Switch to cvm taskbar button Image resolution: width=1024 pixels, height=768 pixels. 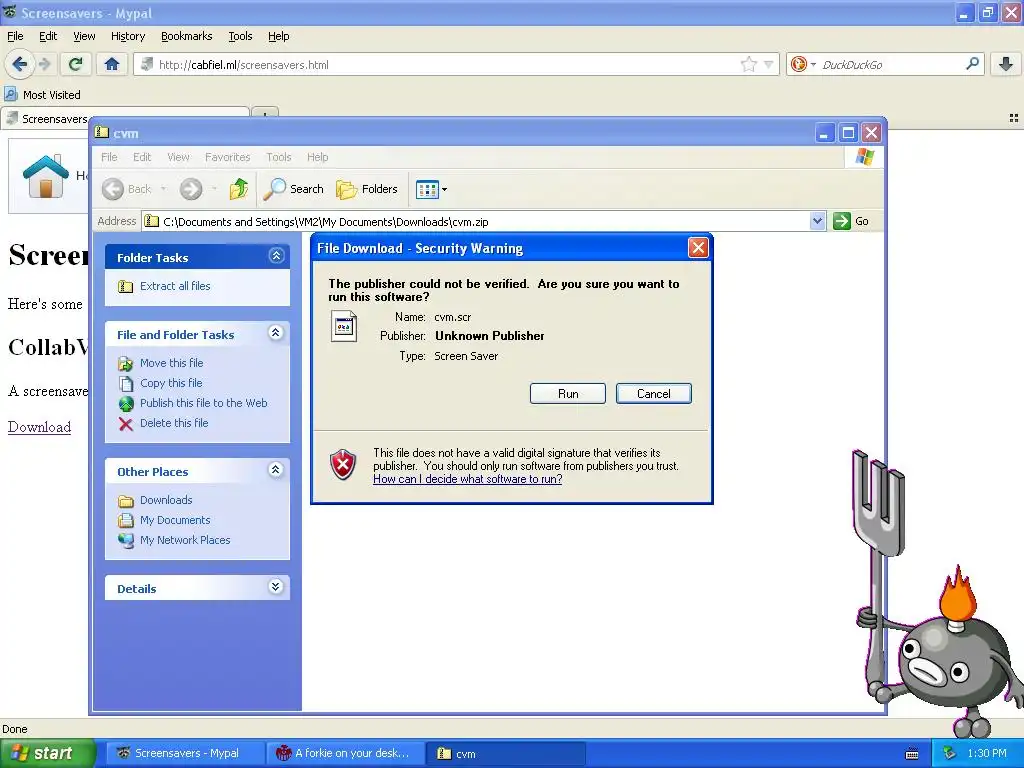[x=505, y=754]
